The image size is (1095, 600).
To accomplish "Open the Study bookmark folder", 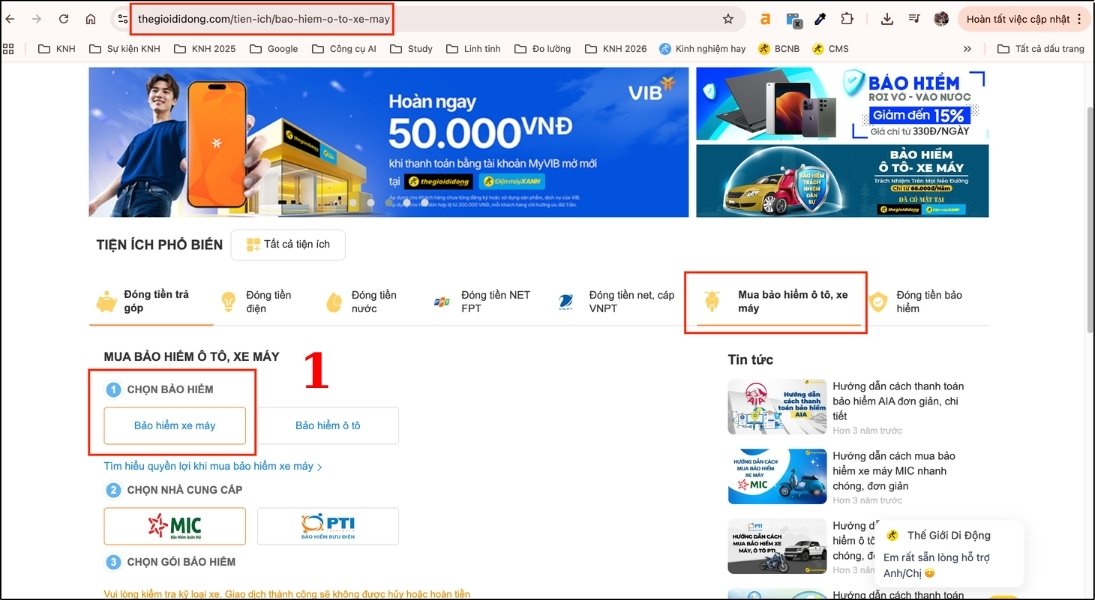I will (411, 49).
